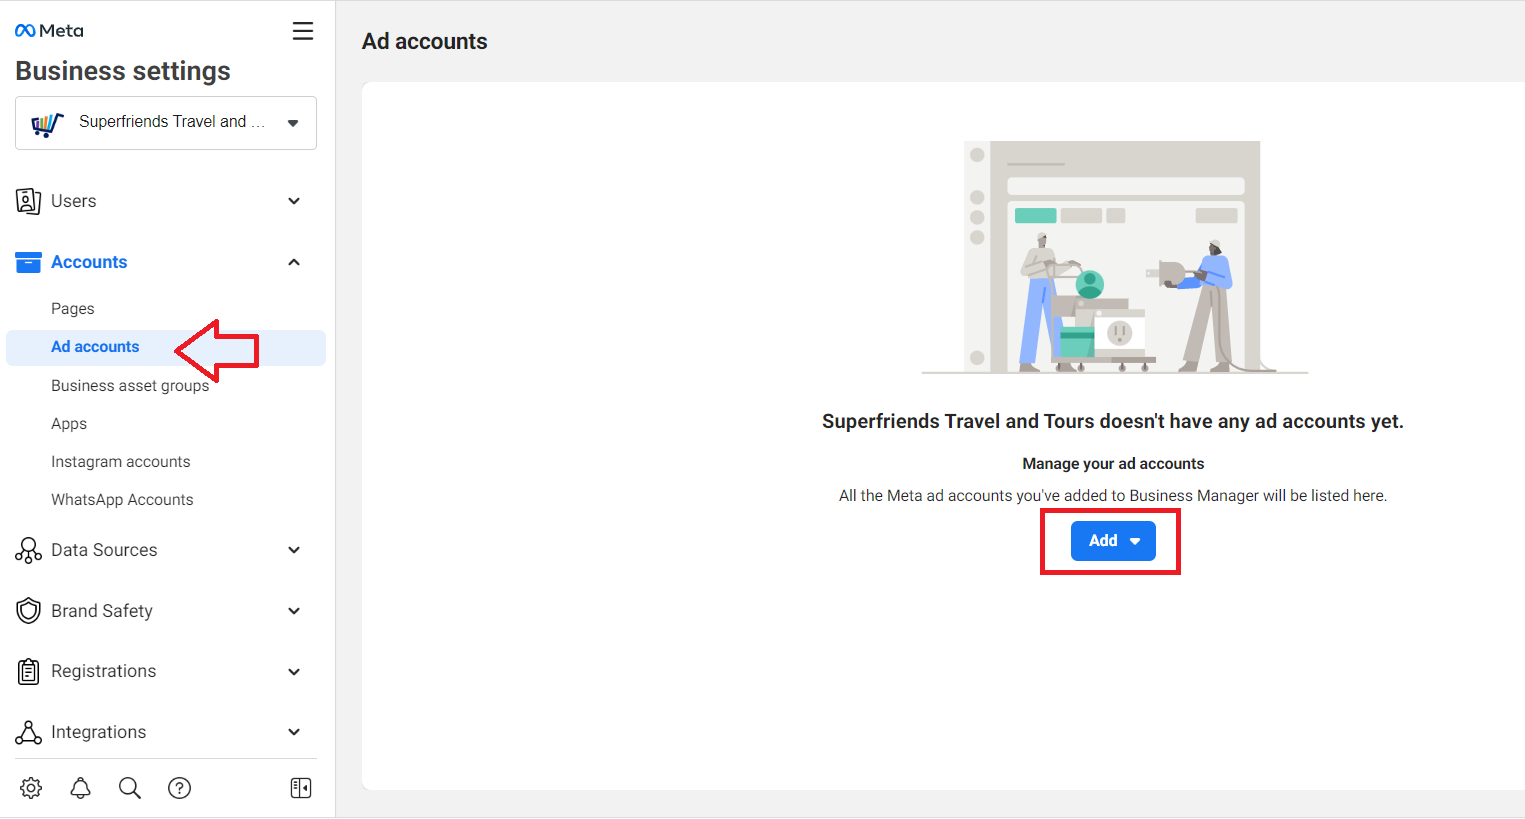Select Apps under Accounts
1525x819 pixels.
[69, 424]
